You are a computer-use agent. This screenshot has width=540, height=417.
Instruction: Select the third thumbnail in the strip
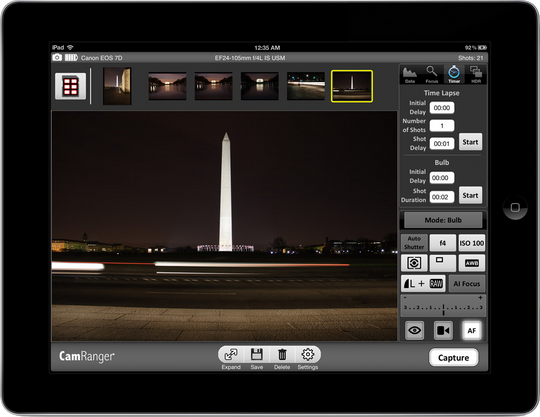(214, 86)
